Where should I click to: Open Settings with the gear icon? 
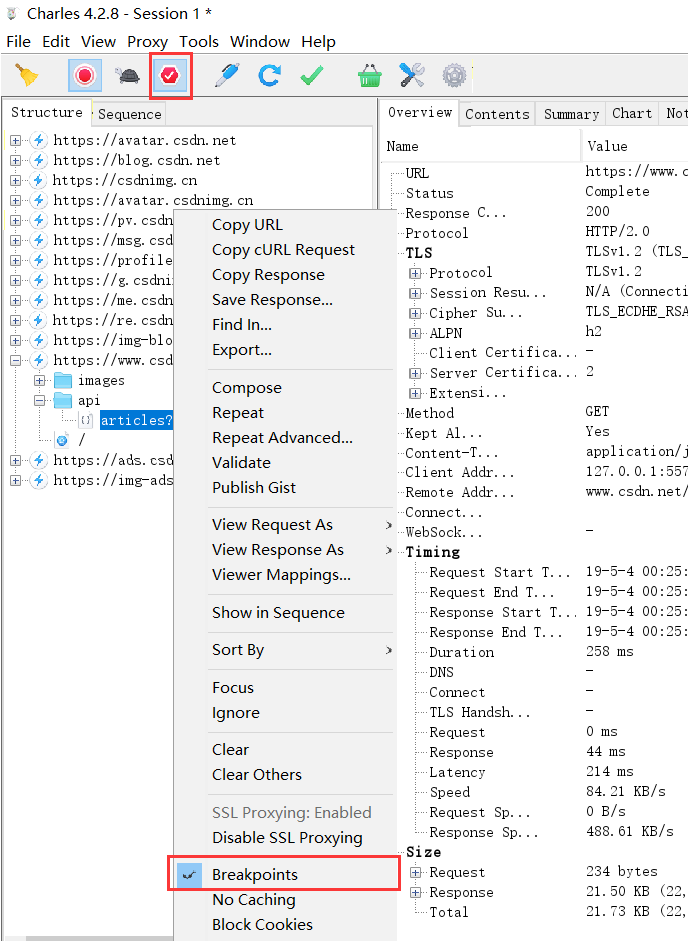pyautogui.click(x=454, y=76)
